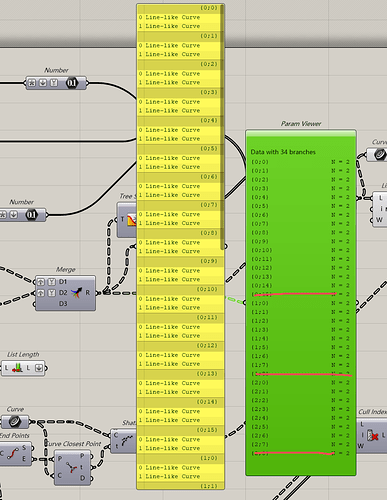Select the {0;14} branch row in Param Viewer
Viewport: 387px width, 500px height.
301,286
